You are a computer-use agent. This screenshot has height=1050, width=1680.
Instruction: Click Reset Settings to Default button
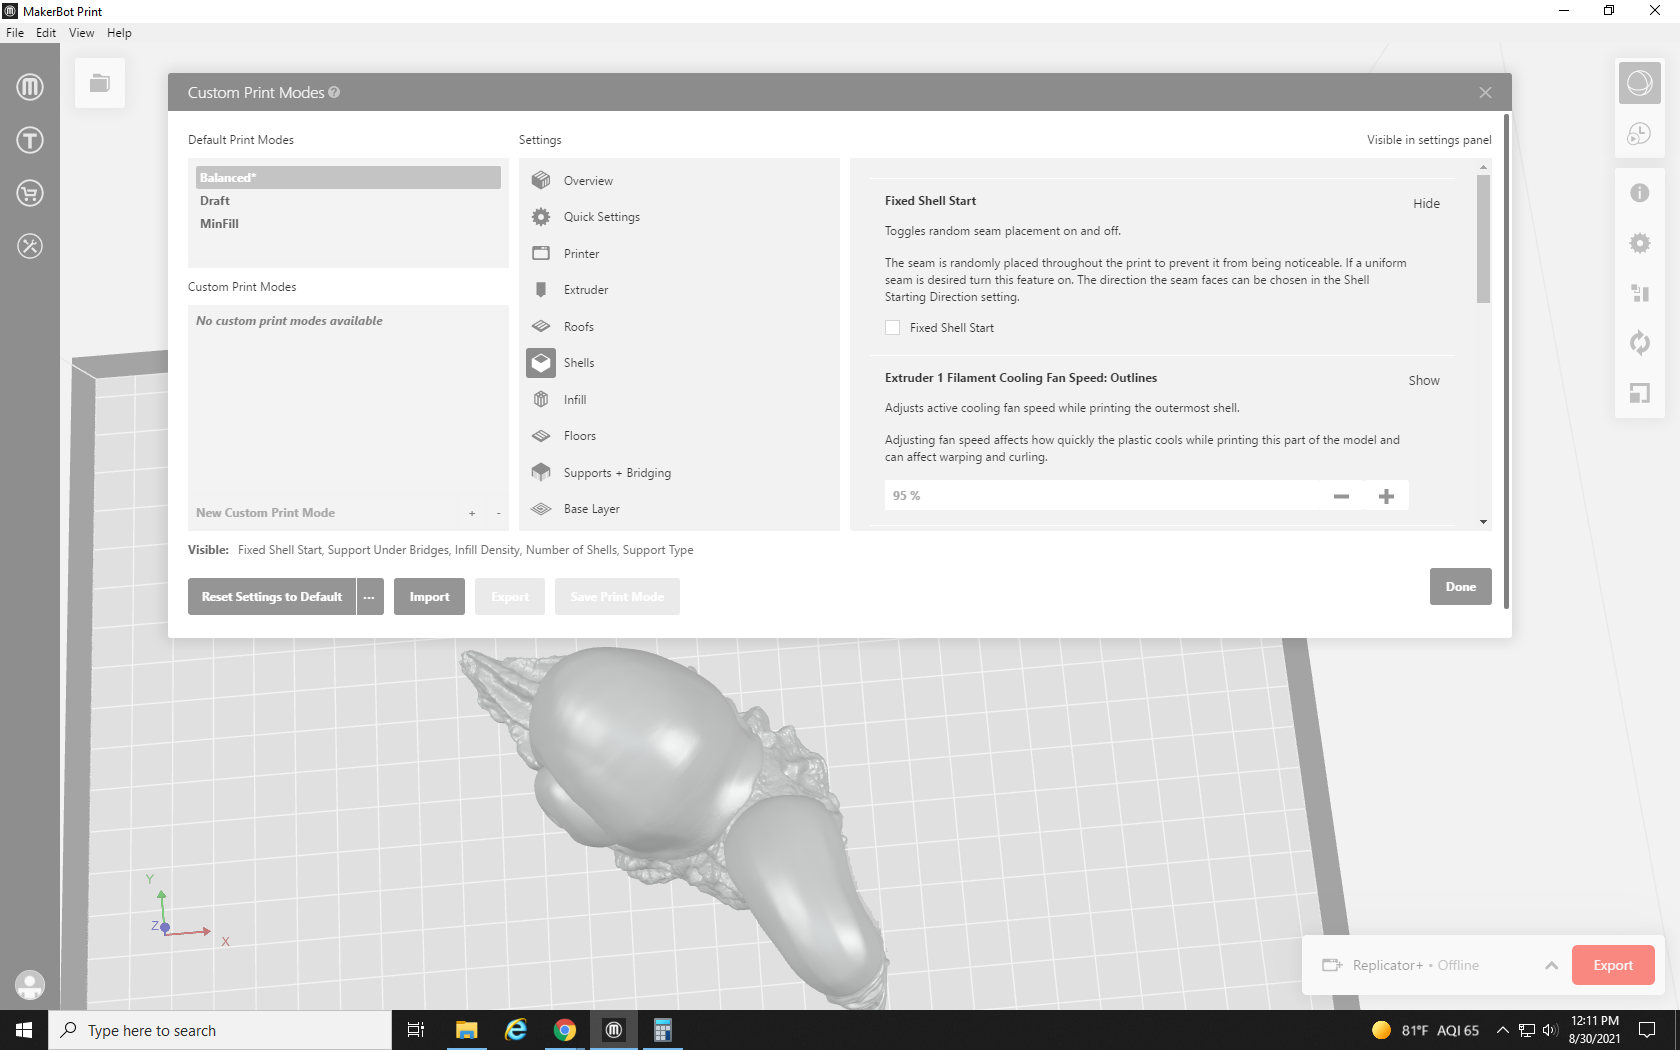[x=272, y=597]
